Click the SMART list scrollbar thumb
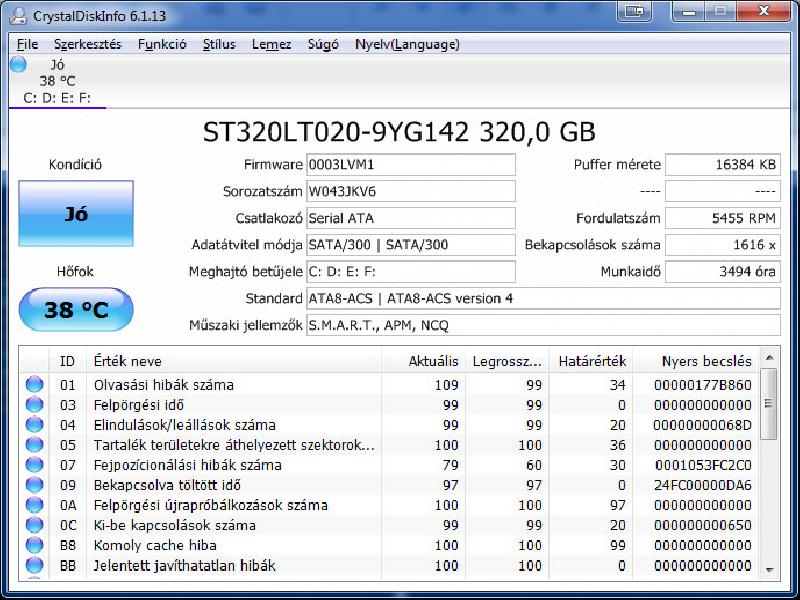 pos(769,404)
